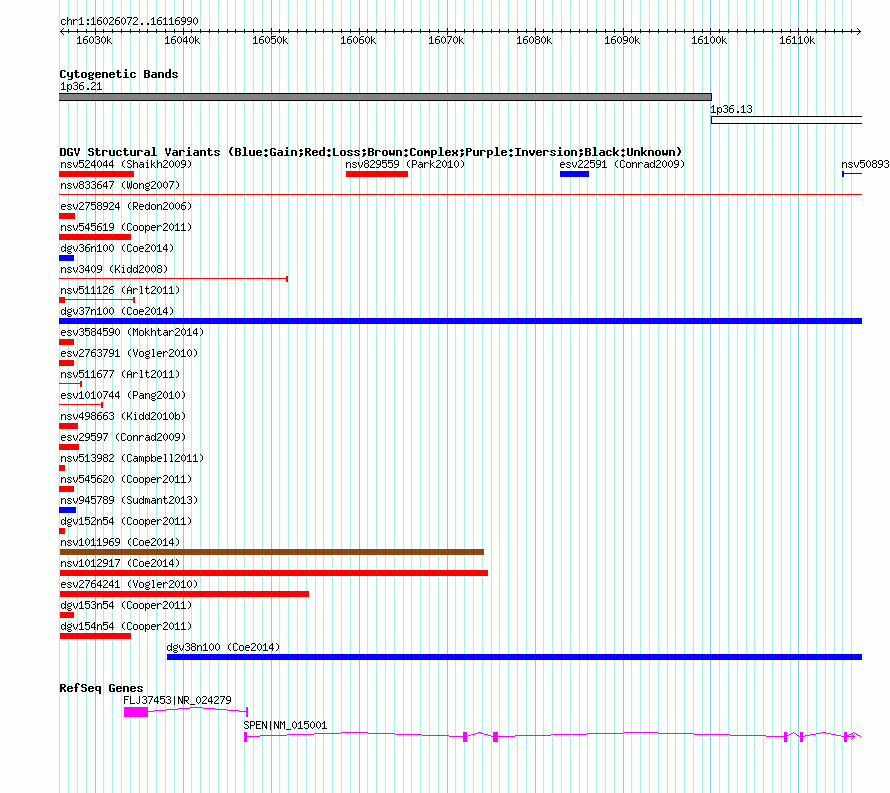Select the nsv545619 (Cooper2011) label
This screenshot has height=793, width=890.
pos(126,227)
